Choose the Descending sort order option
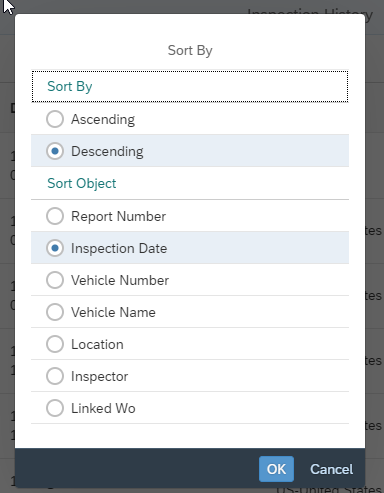Screen dimensions: 384x493 (x=55, y=151)
